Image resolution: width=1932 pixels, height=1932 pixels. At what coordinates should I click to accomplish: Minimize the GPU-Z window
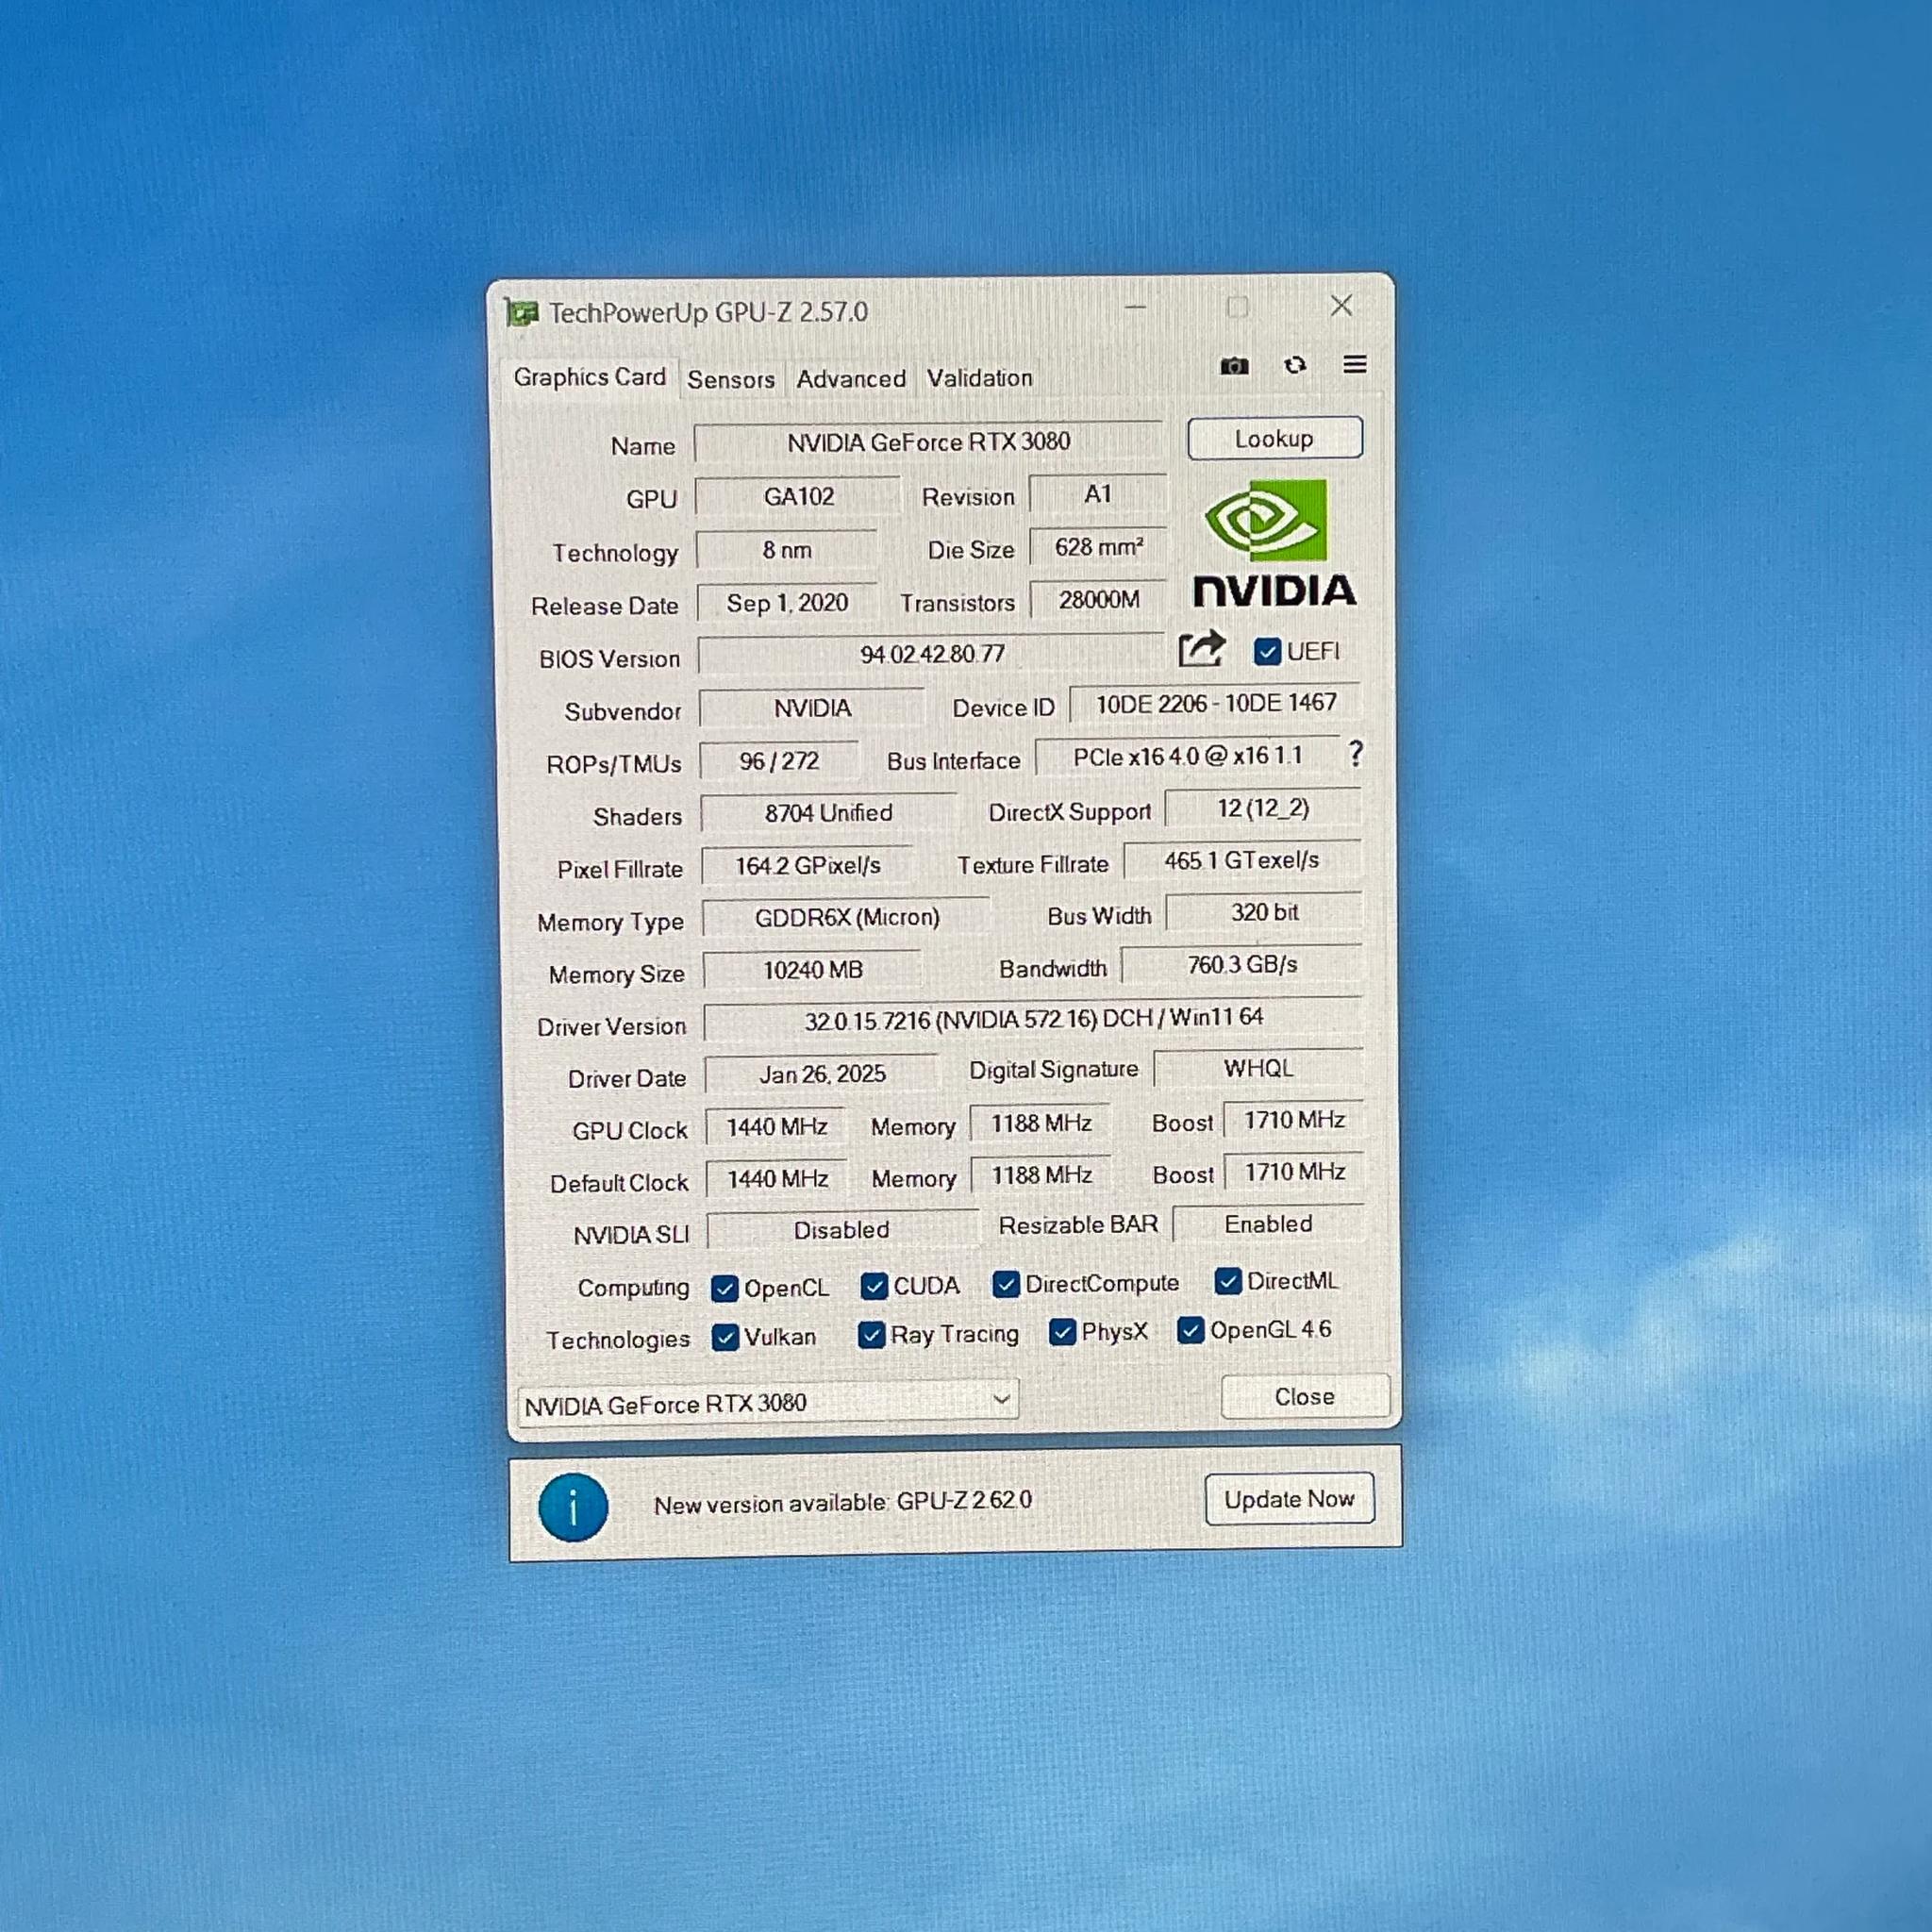click(x=1135, y=307)
